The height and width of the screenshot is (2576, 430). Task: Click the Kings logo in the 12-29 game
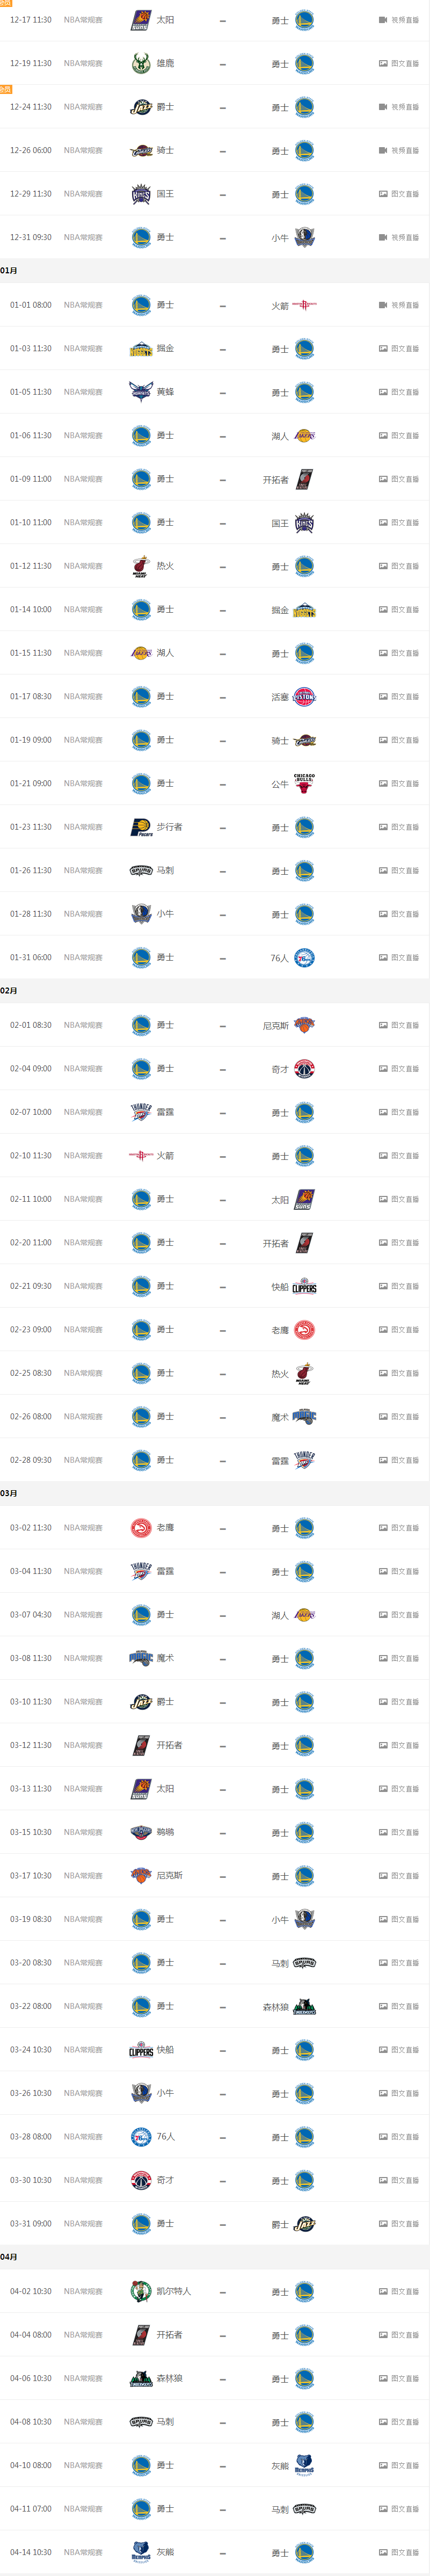141,194
